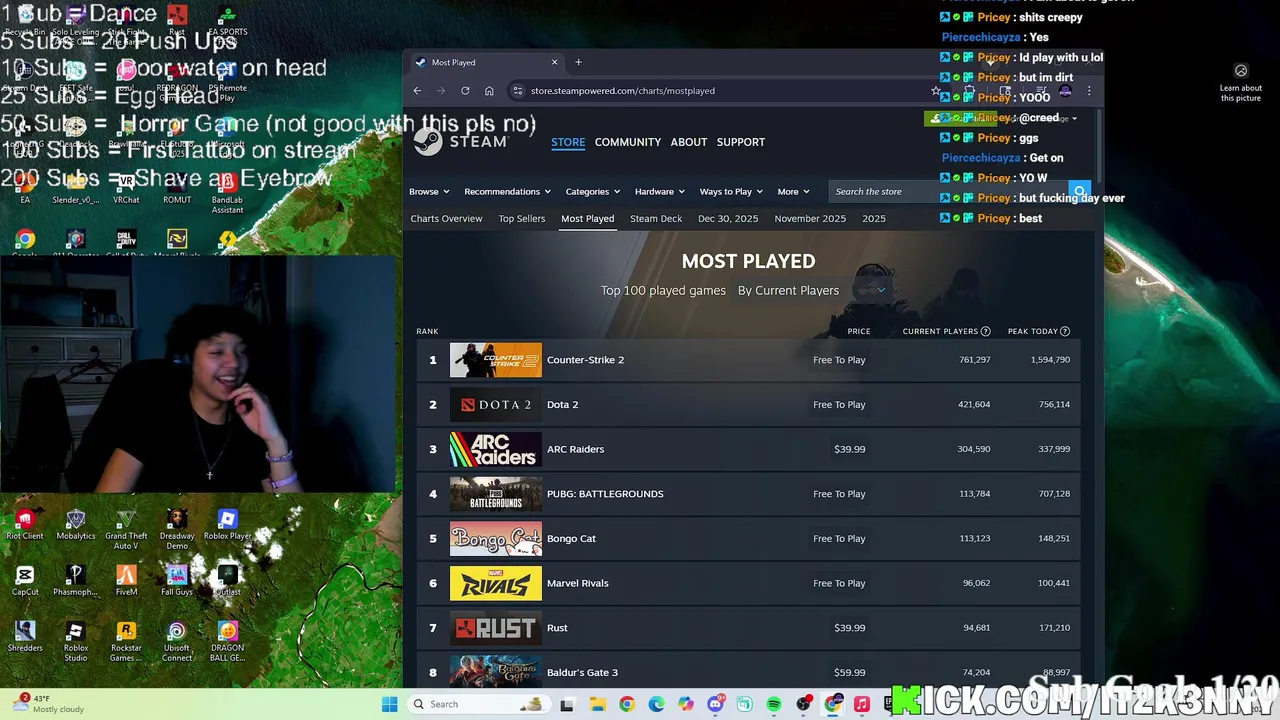Viewport: 1280px width, 720px height.
Task: Open the Counter-Strike 2 game row
Action: (748, 360)
